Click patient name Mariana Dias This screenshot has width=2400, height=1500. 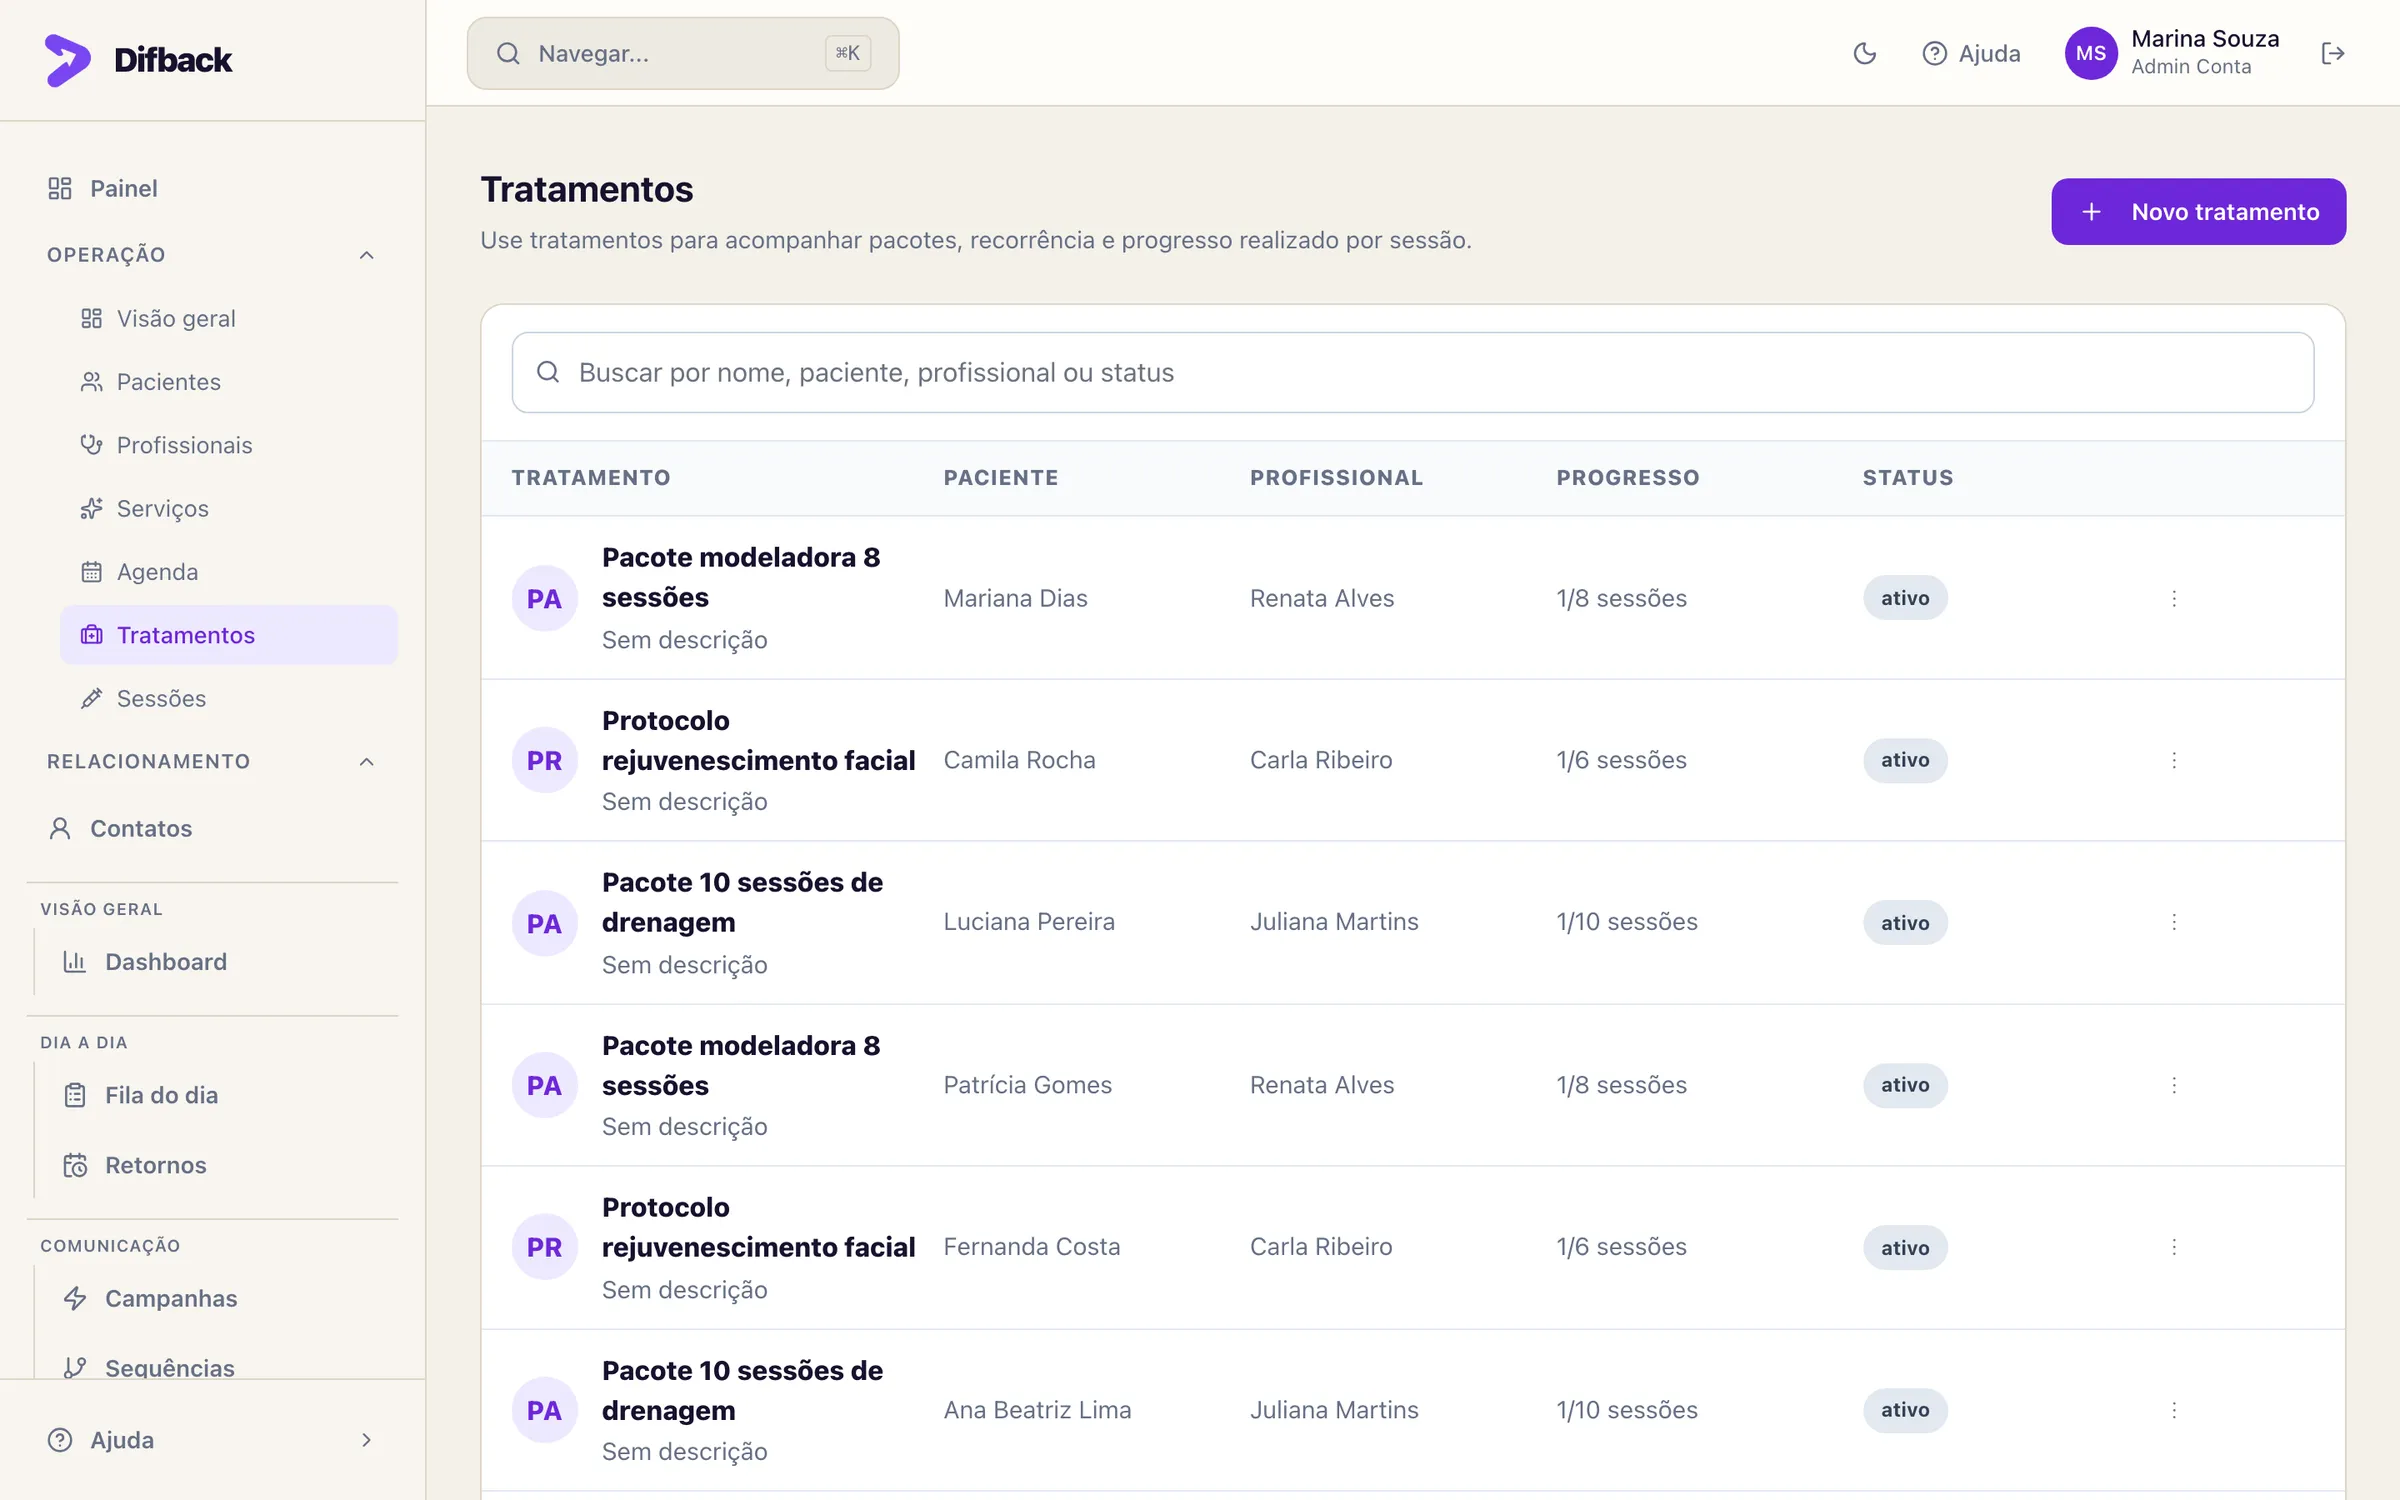(1015, 598)
